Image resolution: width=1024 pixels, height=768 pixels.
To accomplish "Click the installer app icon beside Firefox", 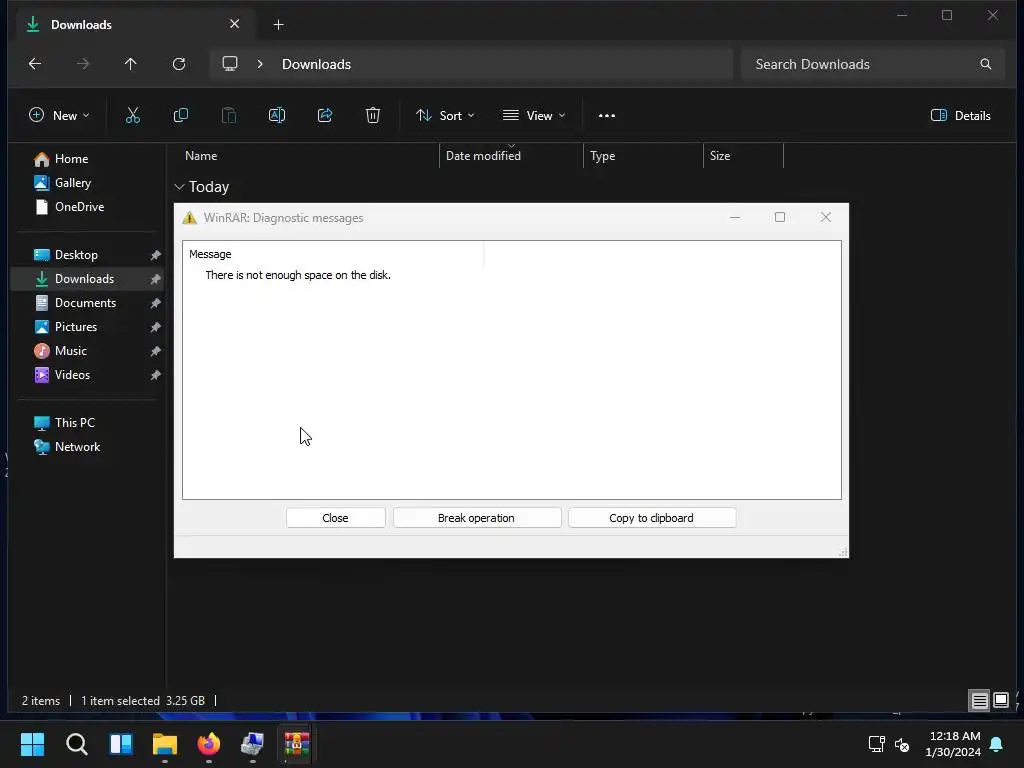I will pos(253,744).
